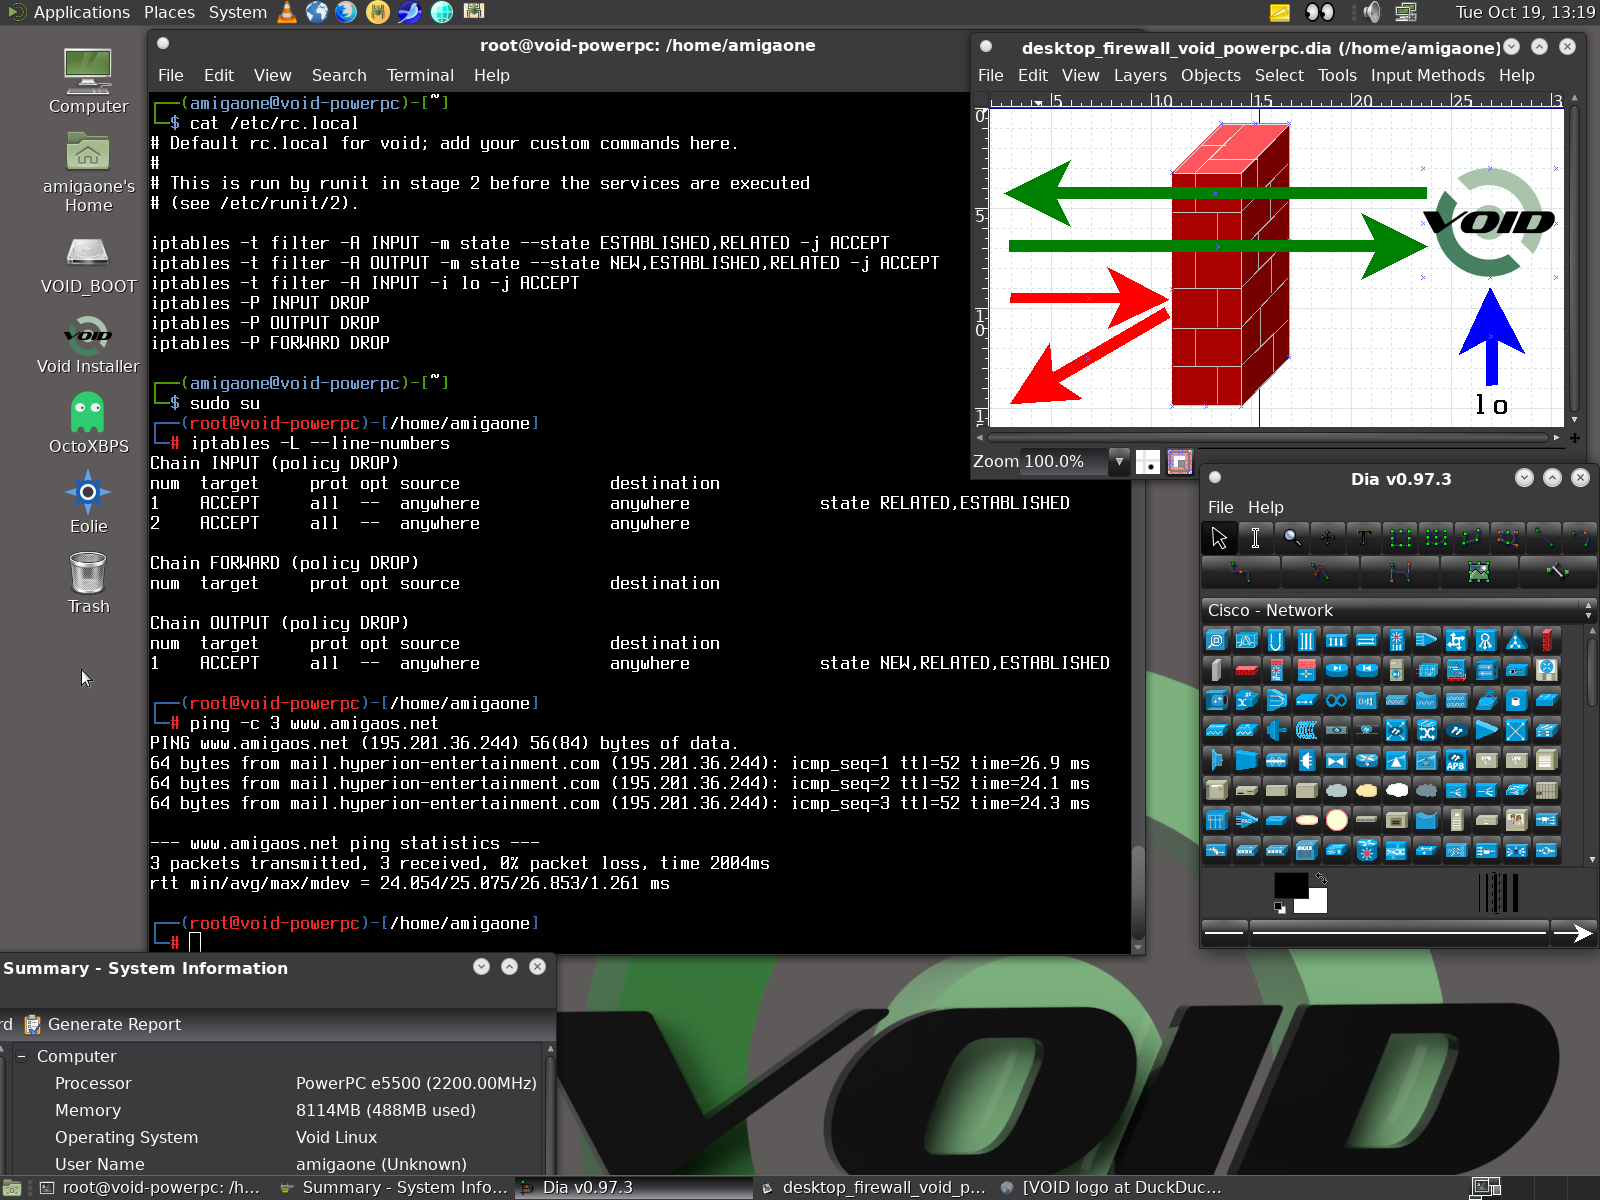Image resolution: width=1600 pixels, height=1200 pixels.
Task: Open the start arrow style selector
Action: 1225,933
